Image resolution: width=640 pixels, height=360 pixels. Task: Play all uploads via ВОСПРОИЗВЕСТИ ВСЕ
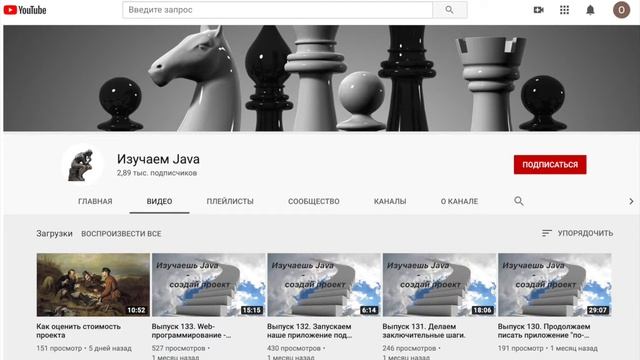click(121, 234)
